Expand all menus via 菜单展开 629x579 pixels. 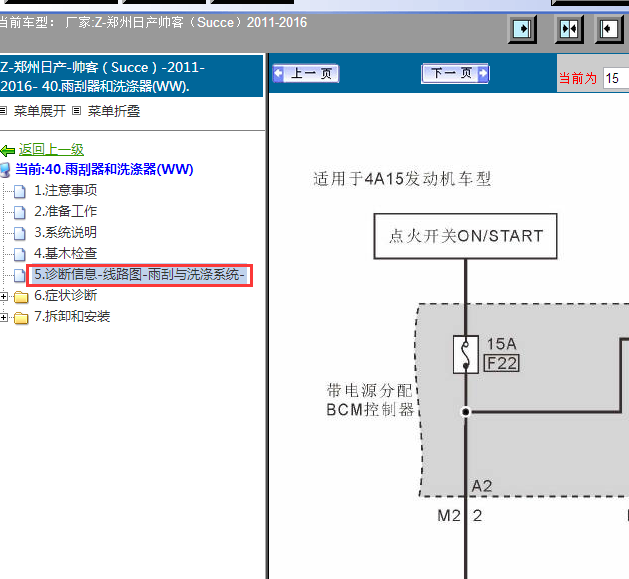point(40,111)
